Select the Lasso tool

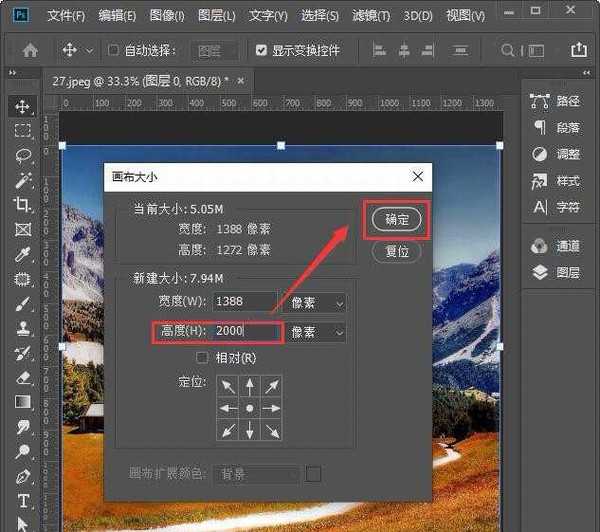(23, 155)
